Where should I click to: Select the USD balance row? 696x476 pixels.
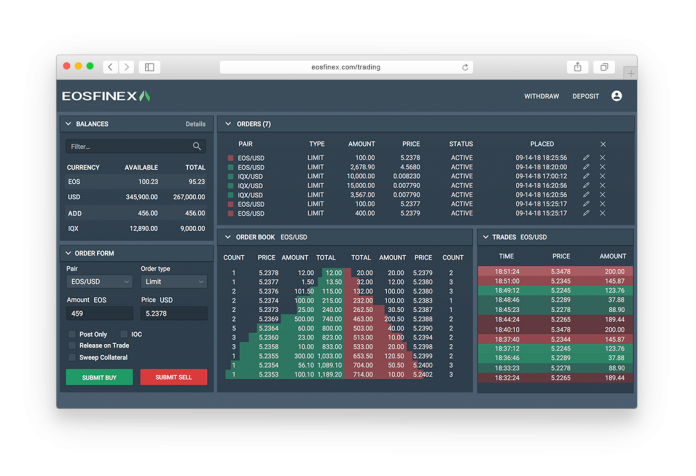click(x=136, y=197)
